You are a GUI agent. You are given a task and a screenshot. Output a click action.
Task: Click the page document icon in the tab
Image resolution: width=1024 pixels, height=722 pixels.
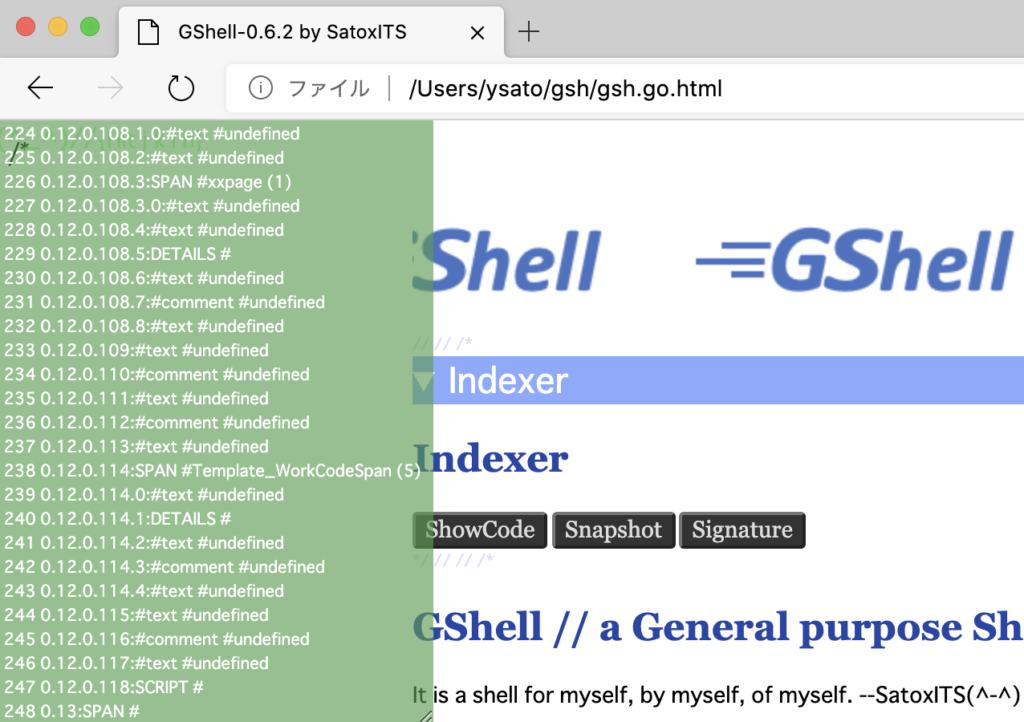(149, 32)
